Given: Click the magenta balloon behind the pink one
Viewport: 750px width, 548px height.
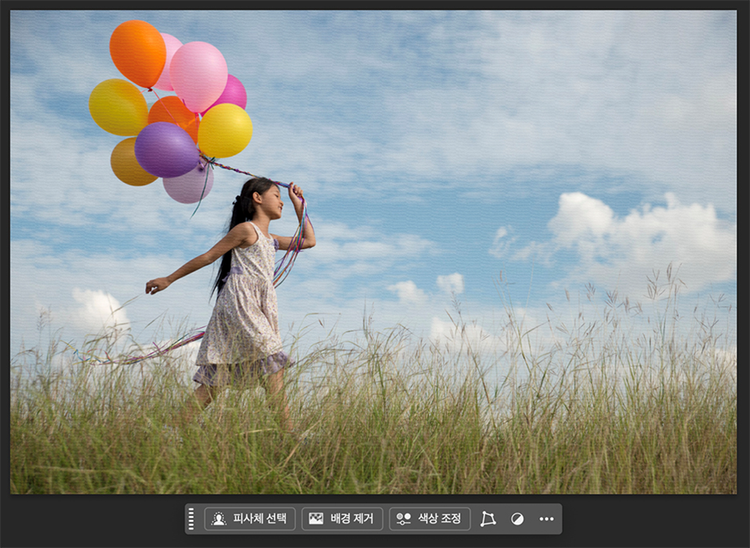Looking at the screenshot, I should pos(234,92).
